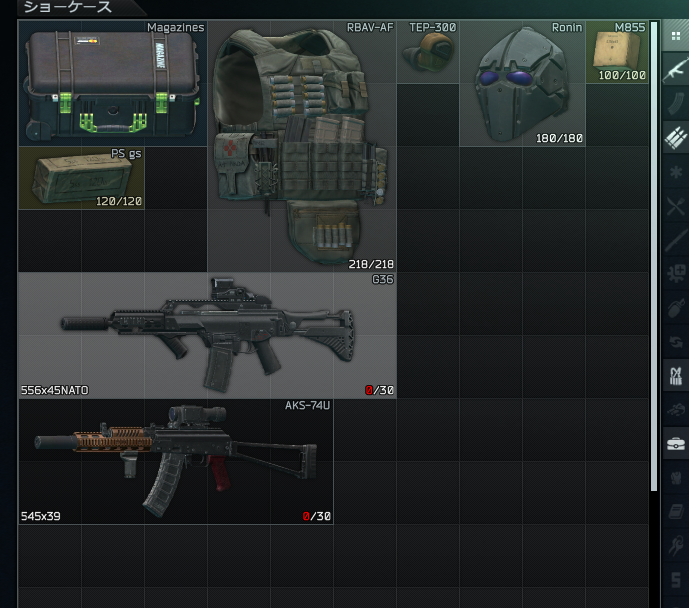Viewport: 689px width, 608px height.
Task: Select the M855 ammo box
Action: click(617, 52)
